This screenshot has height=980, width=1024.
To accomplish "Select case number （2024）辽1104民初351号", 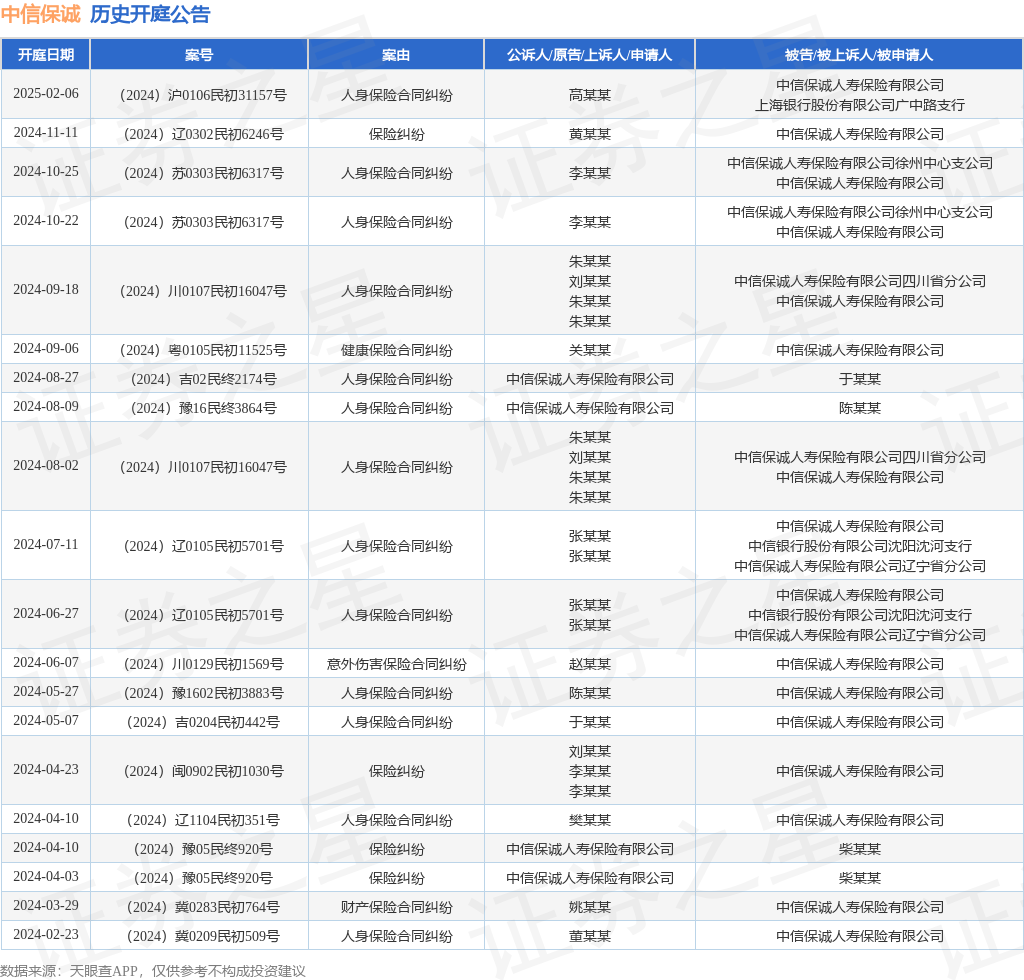I will tap(199, 821).
